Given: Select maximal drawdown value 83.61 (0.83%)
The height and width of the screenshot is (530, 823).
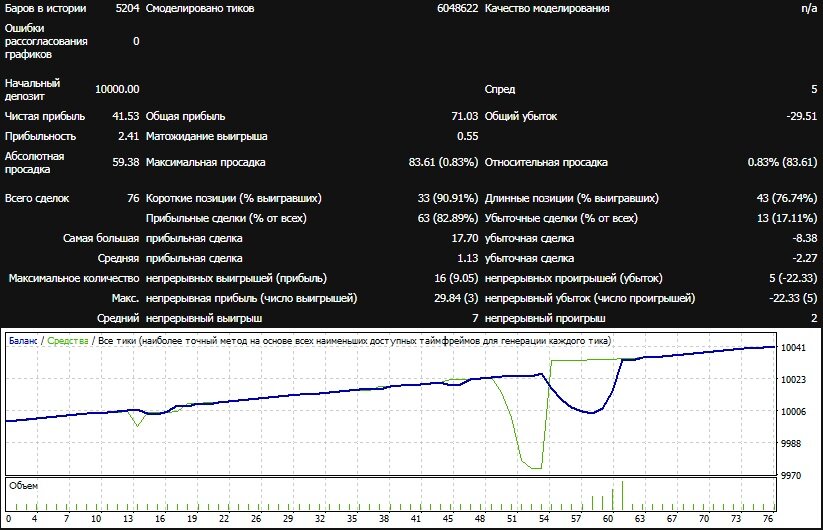Looking at the screenshot, I should click(x=444, y=163).
